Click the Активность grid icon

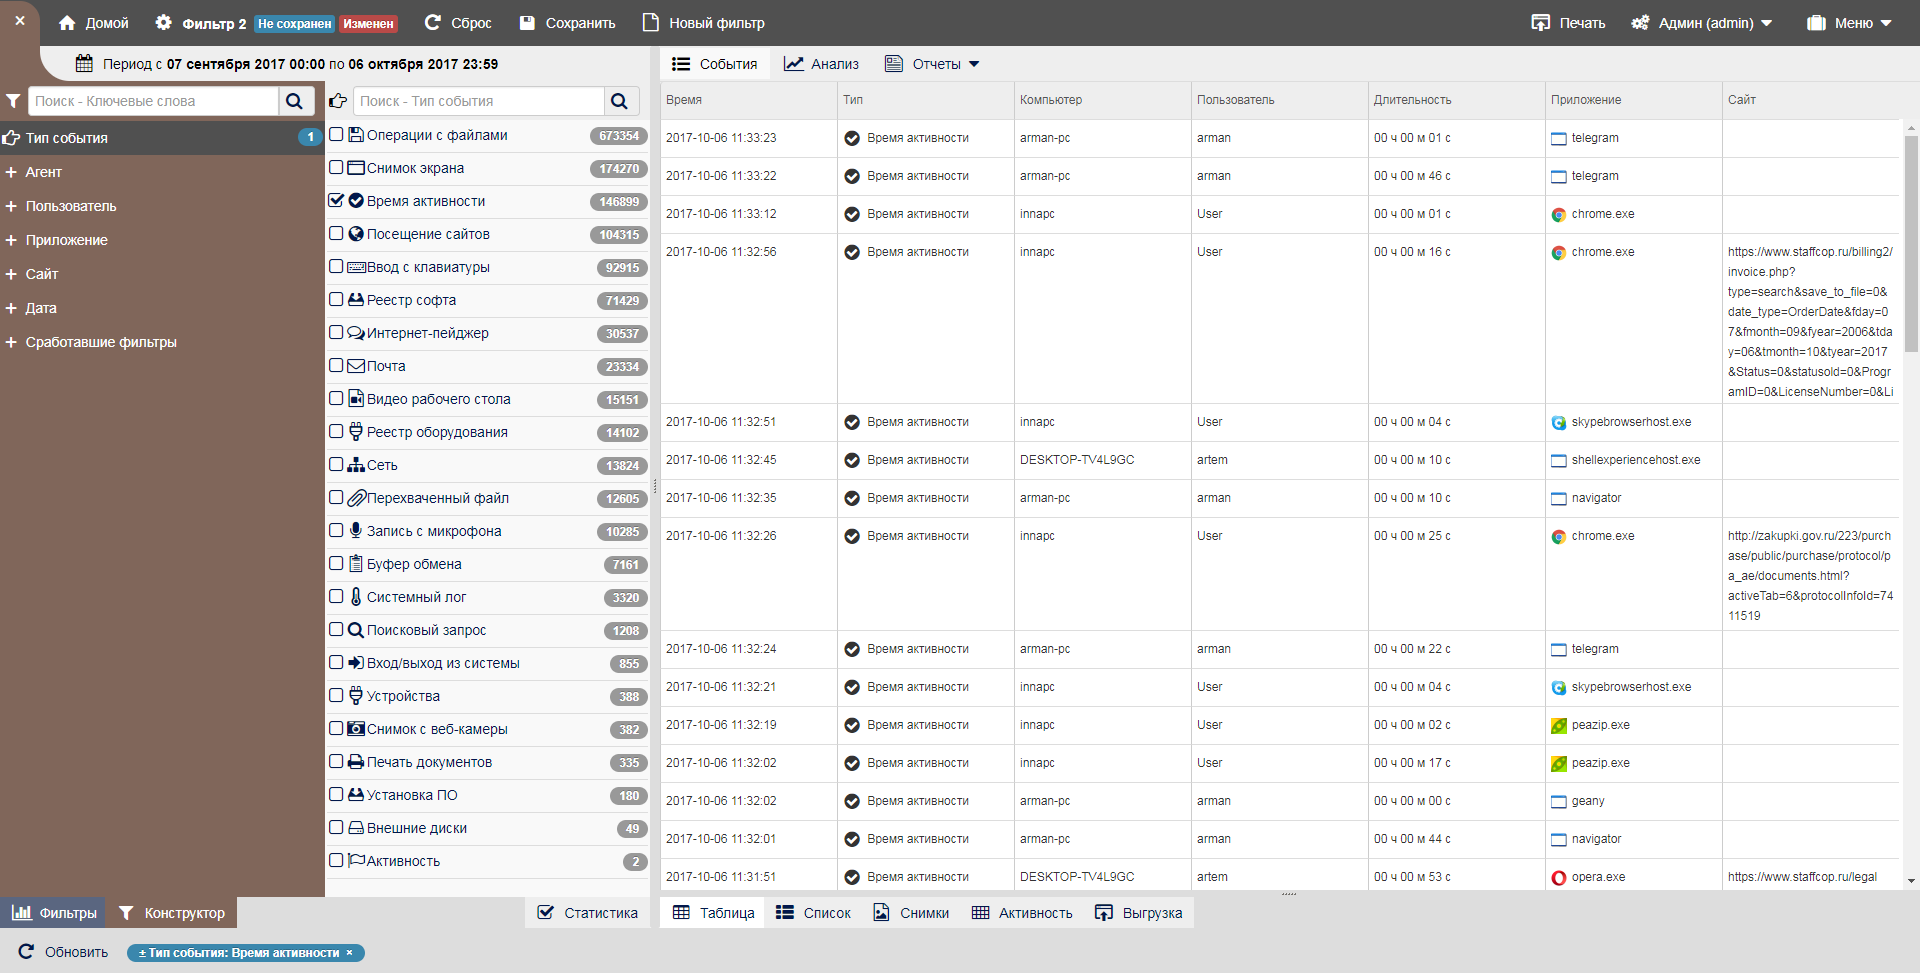click(x=980, y=913)
